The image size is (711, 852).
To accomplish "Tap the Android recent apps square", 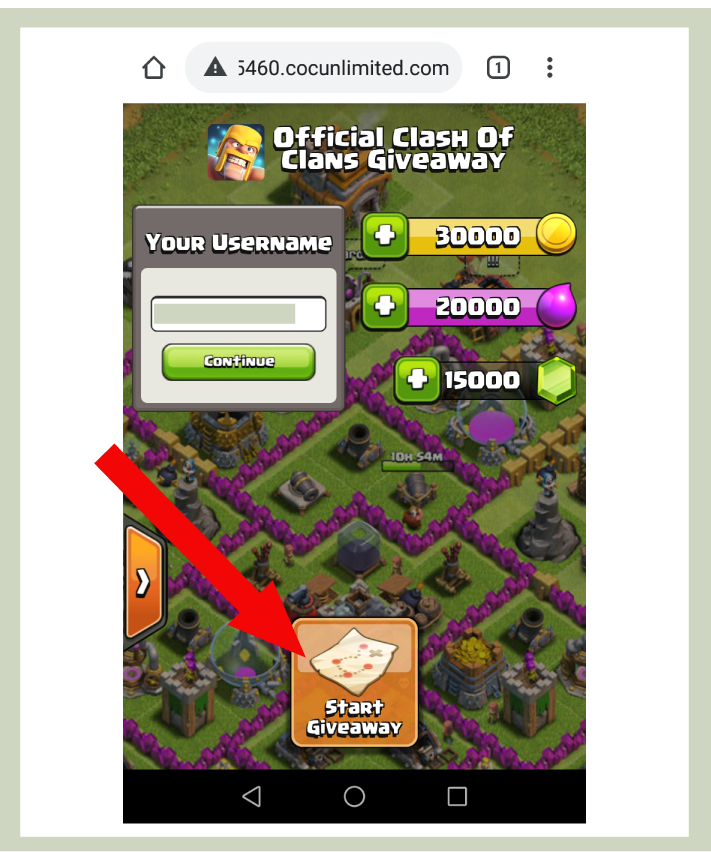I will (457, 797).
